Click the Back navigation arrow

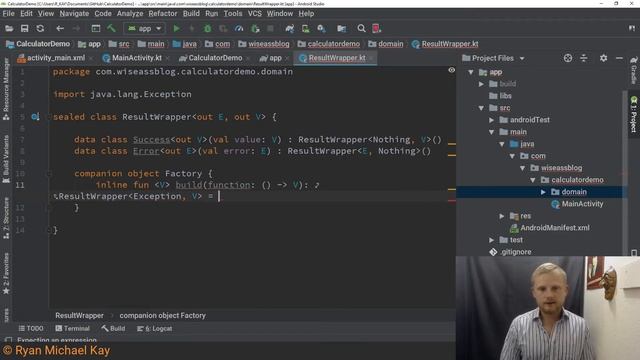pyautogui.click(x=60, y=29)
